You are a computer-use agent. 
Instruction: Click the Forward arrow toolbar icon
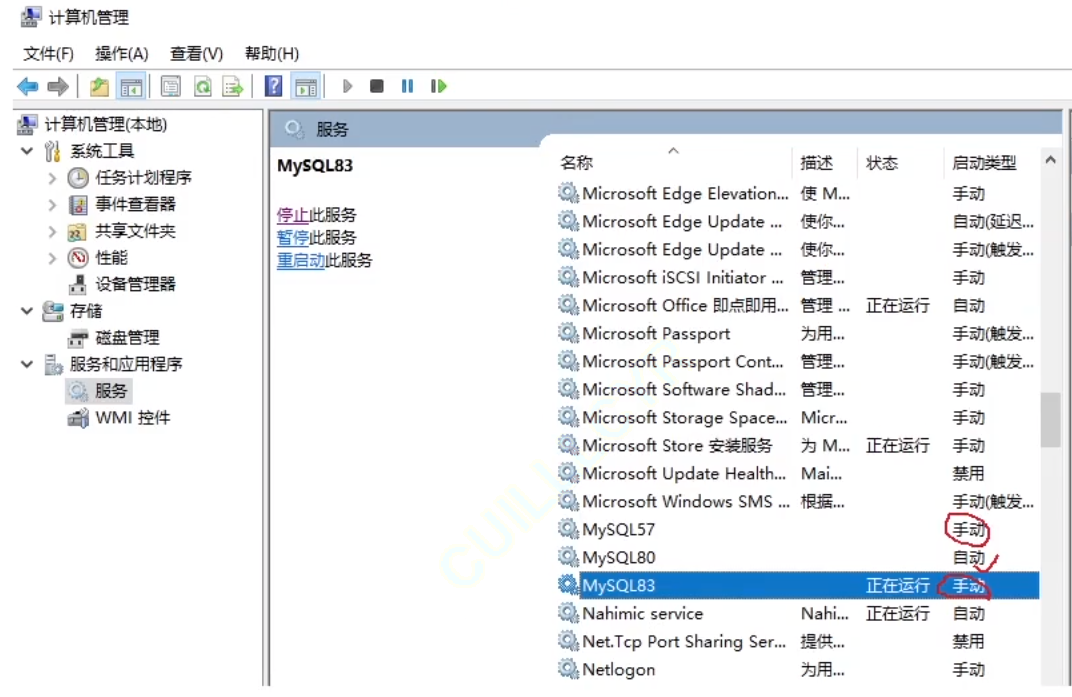[58, 86]
